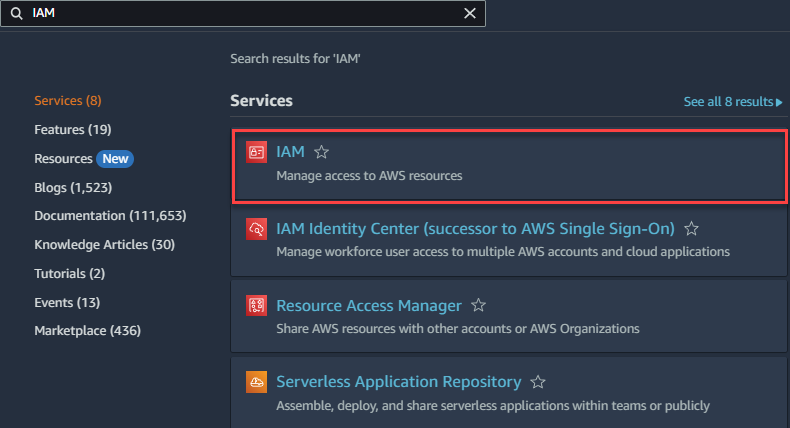The width and height of the screenshot is (790, 428).
Task: Click the Serverless Application Repository icon
Action: pos(256,382)
